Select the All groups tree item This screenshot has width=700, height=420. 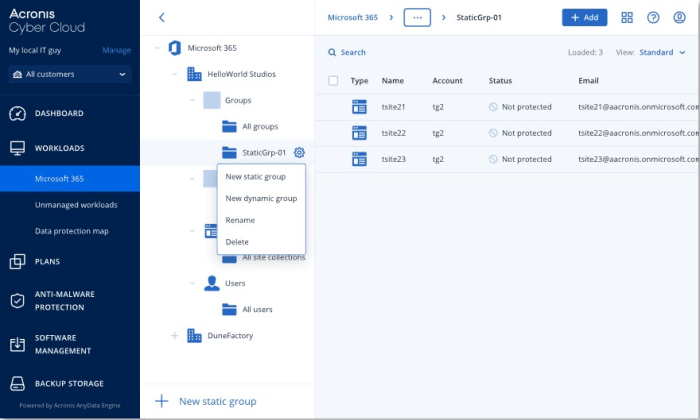(x=260, y=127)
